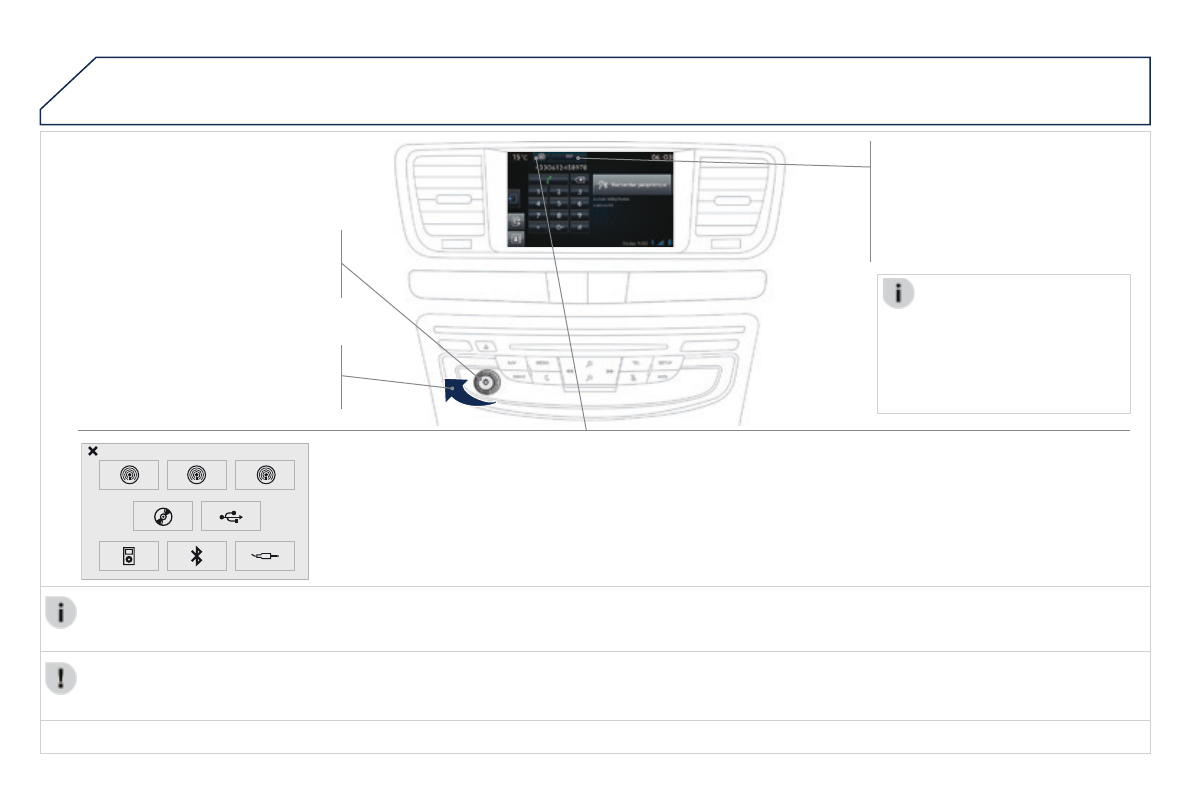This screenshot has width=1191, height=794.
Task: Choose the CD disc media source
Action: 163,516
